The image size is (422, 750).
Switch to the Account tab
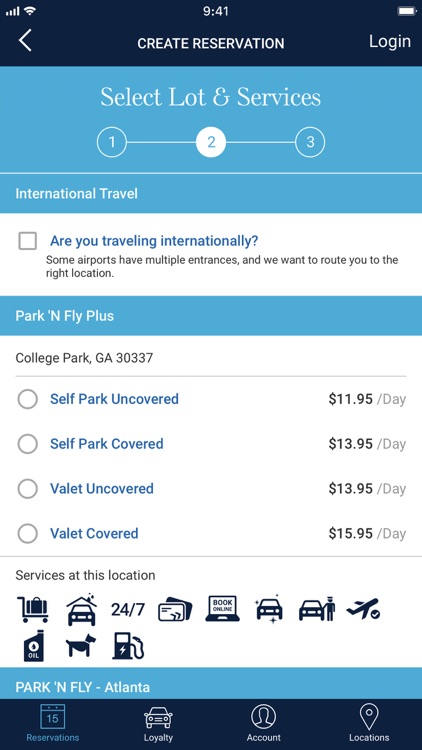coord(264,724)
